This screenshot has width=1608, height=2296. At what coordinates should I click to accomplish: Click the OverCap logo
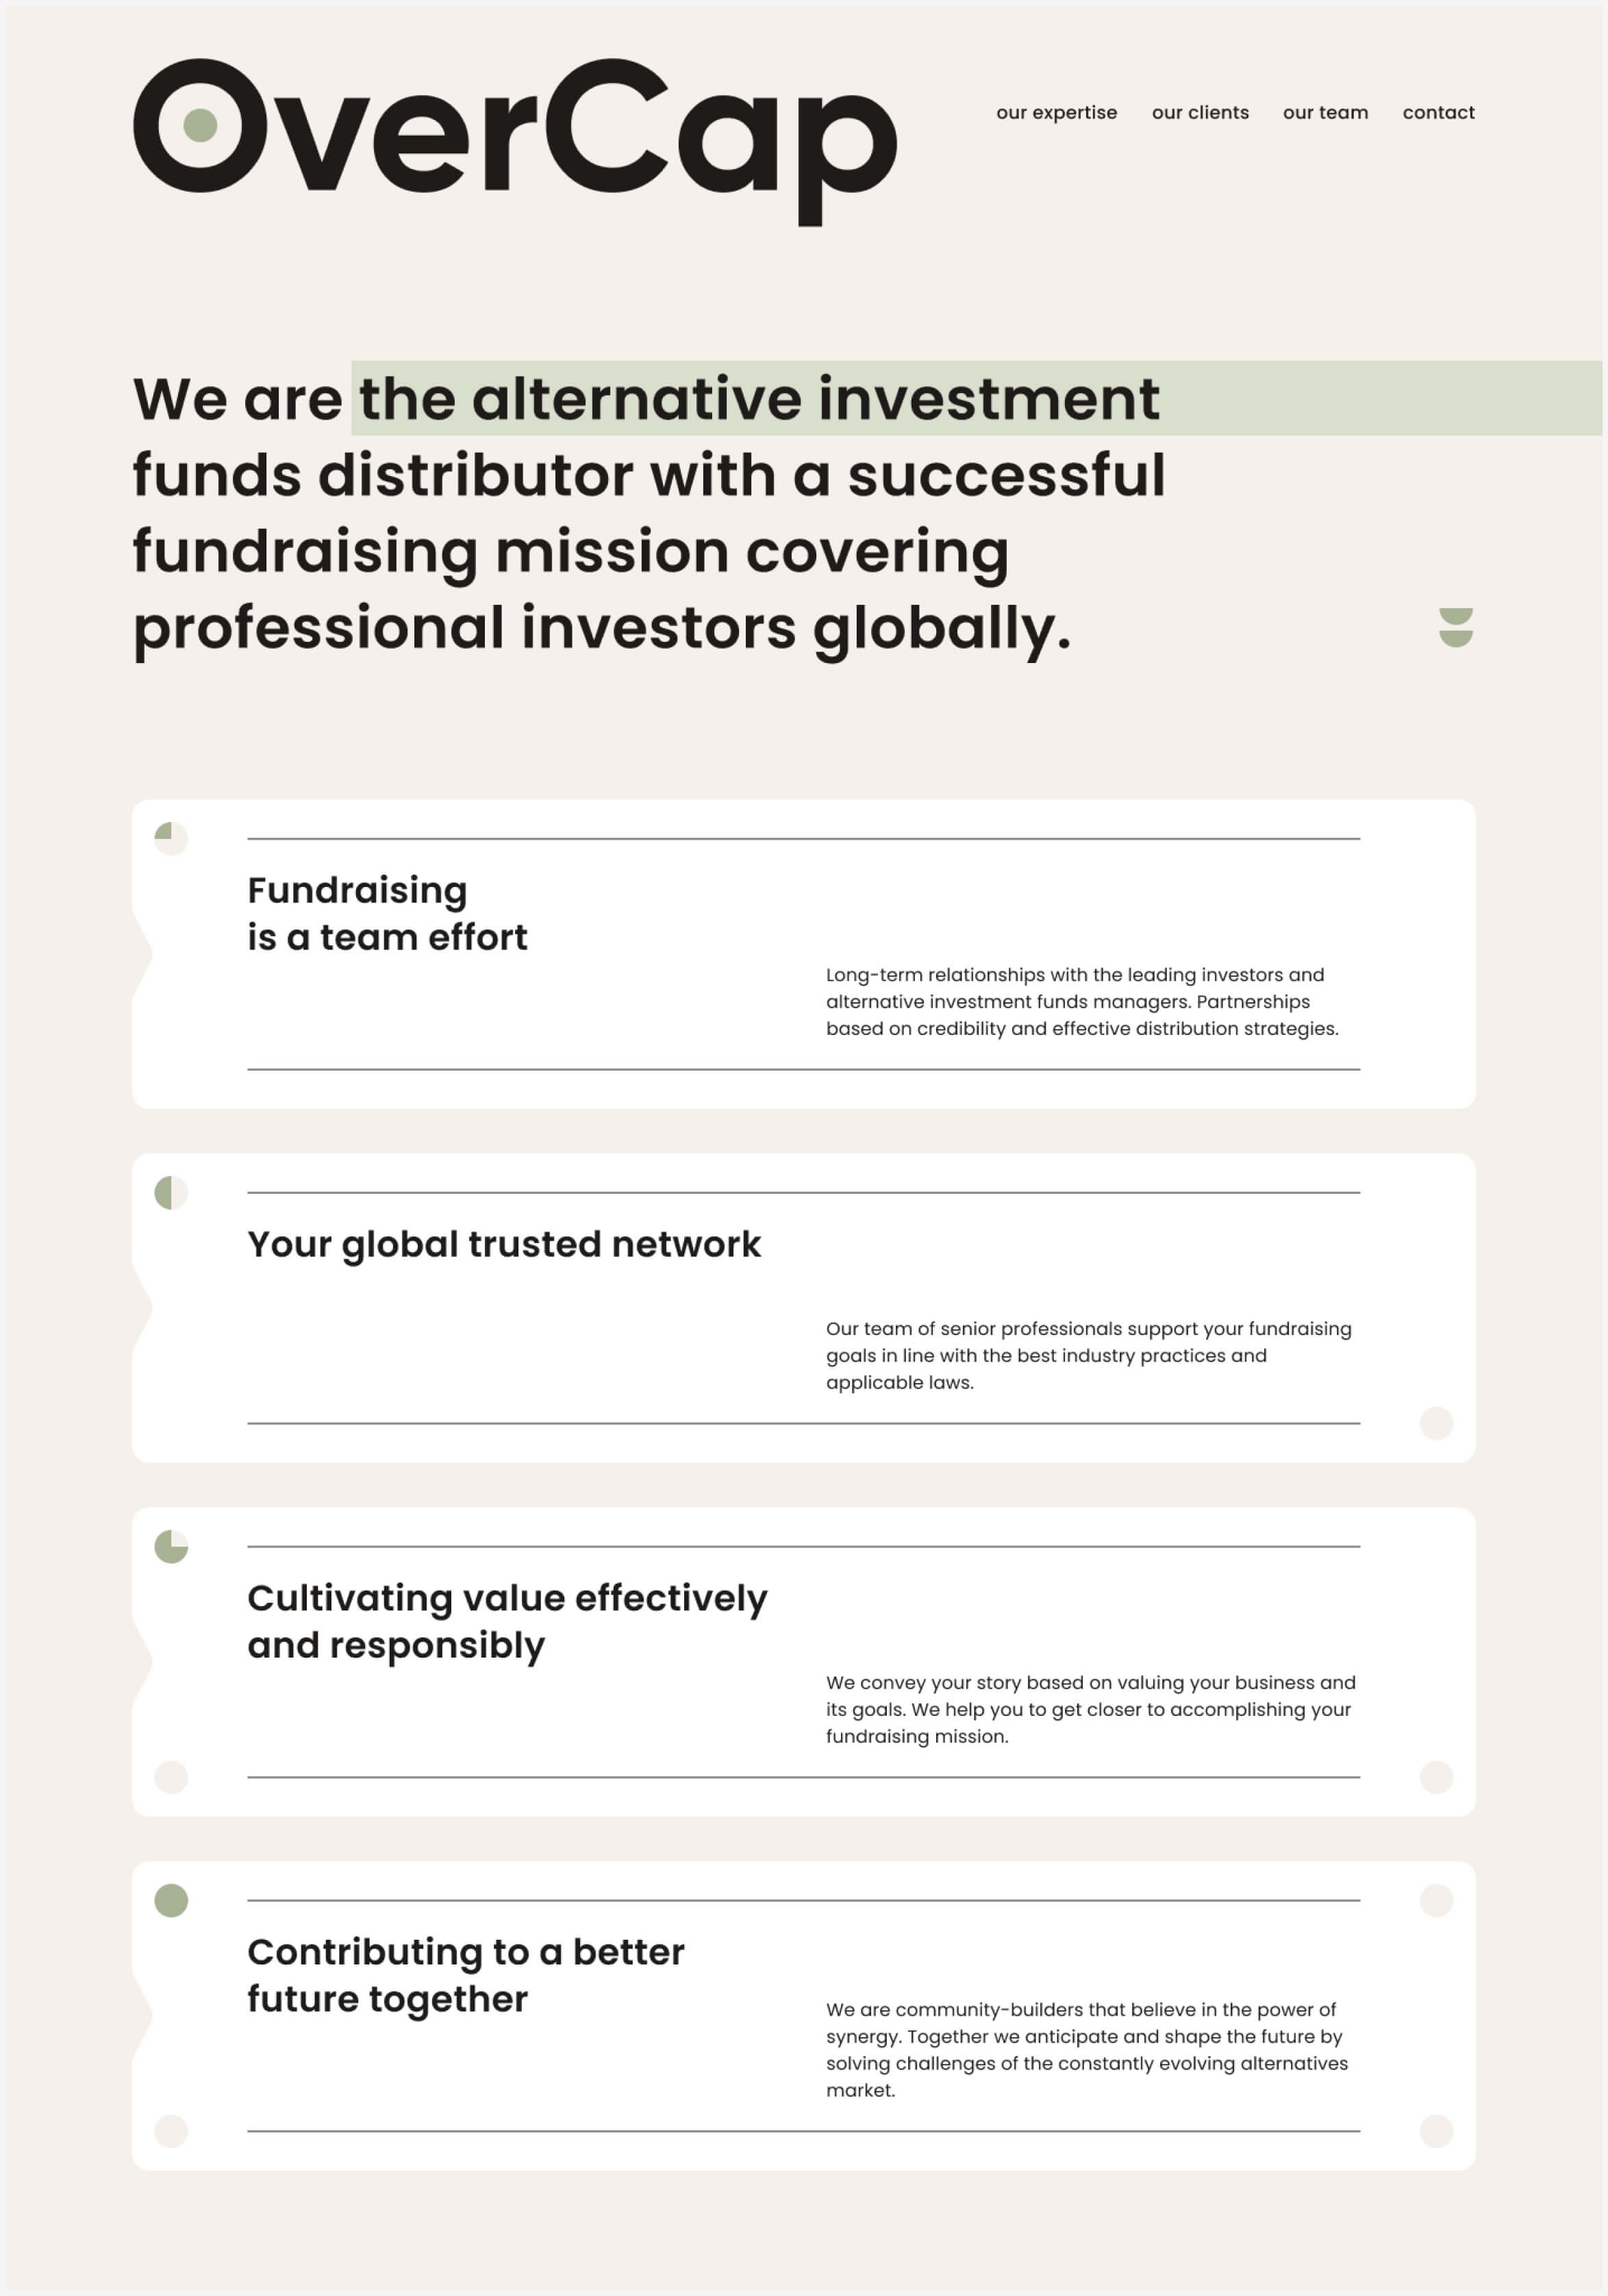(515, 142)
